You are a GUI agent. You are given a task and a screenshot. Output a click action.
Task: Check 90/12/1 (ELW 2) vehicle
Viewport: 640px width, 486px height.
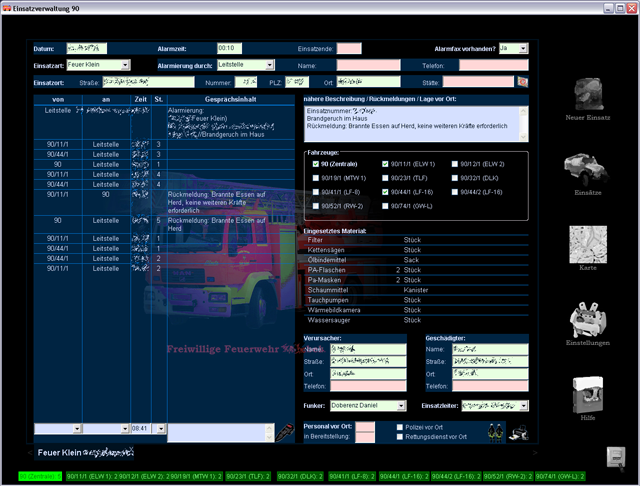[455, 164]
